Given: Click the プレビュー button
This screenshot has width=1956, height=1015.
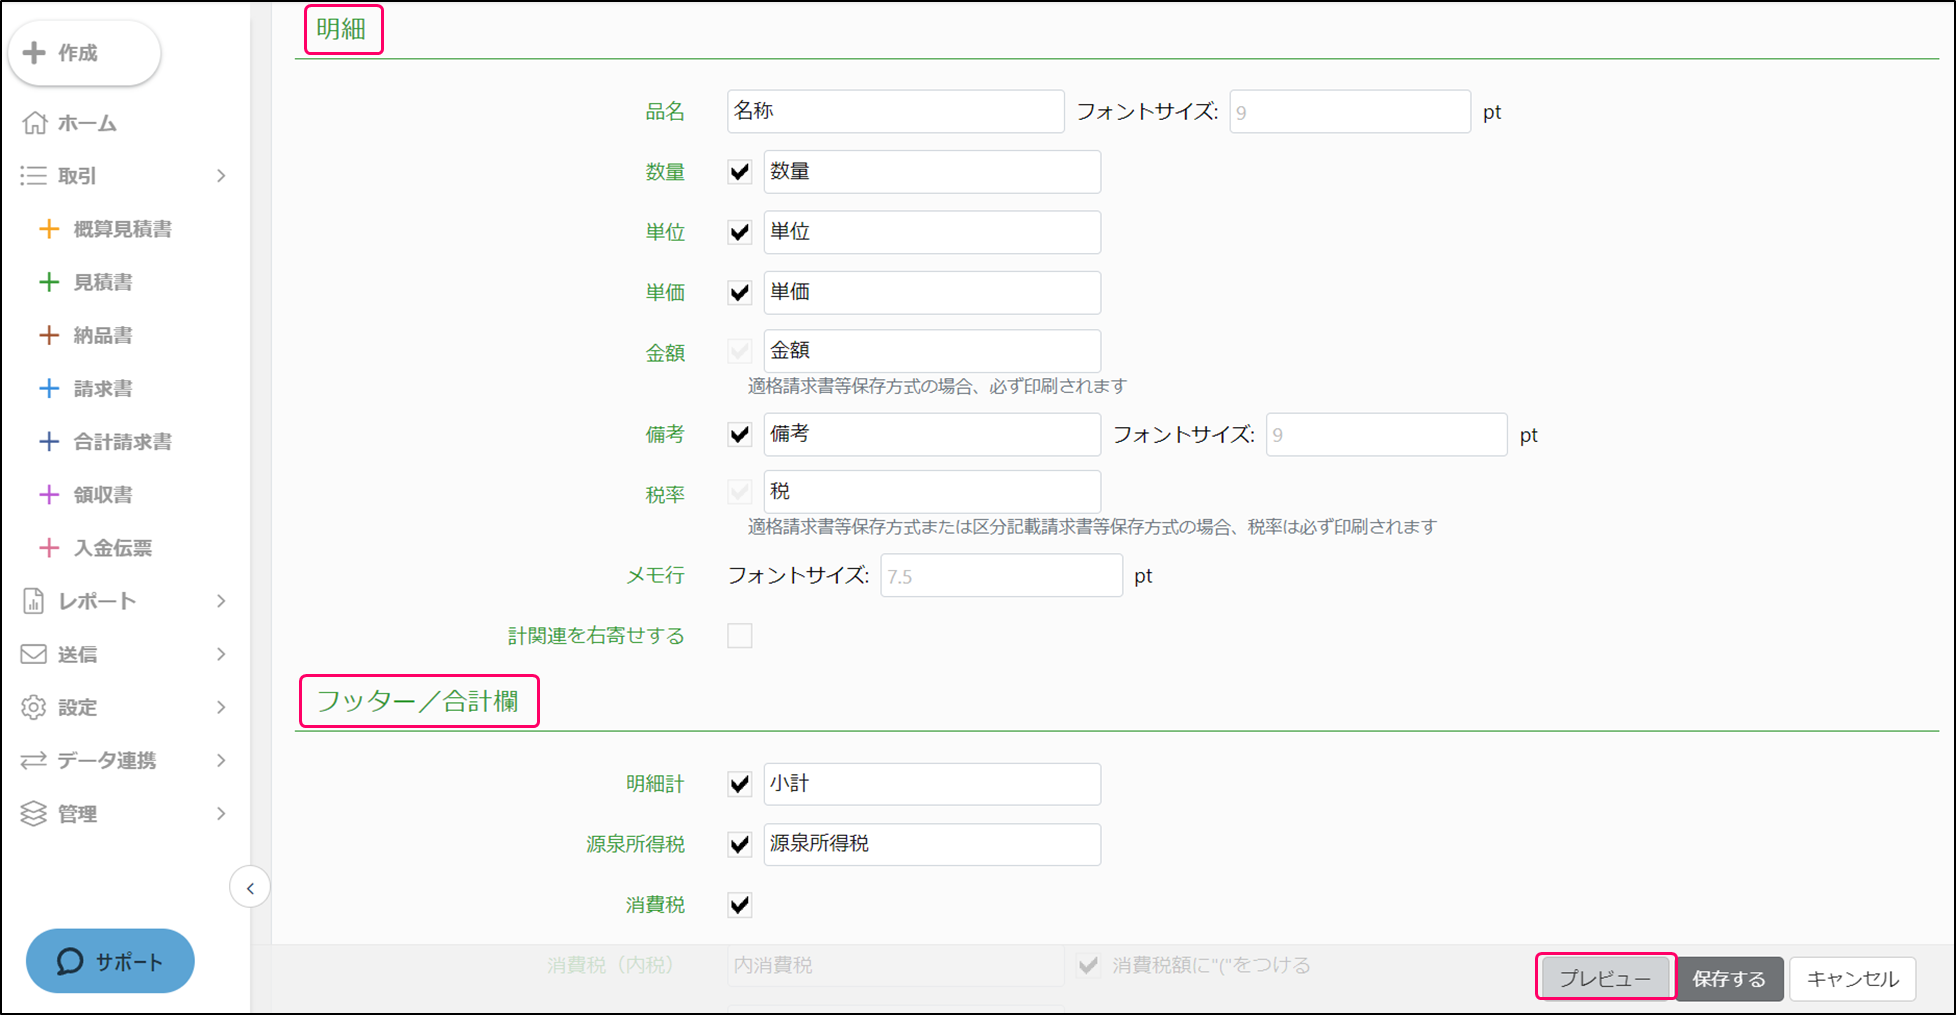Looking at the screenshot, I should click(x=1605, y=978).
